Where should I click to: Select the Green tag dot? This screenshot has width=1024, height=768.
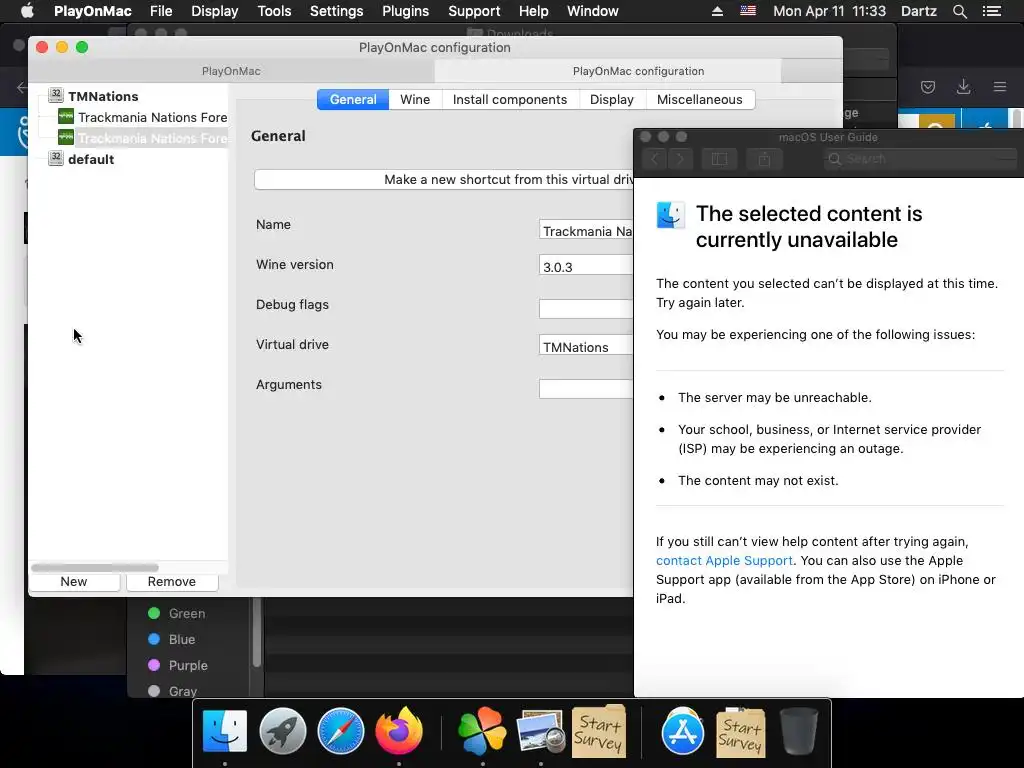(154, 613)
